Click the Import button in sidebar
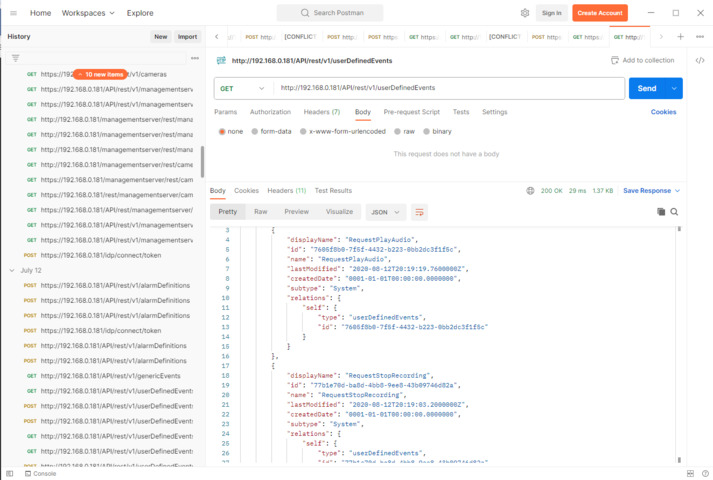 click(x=187, y=37)
